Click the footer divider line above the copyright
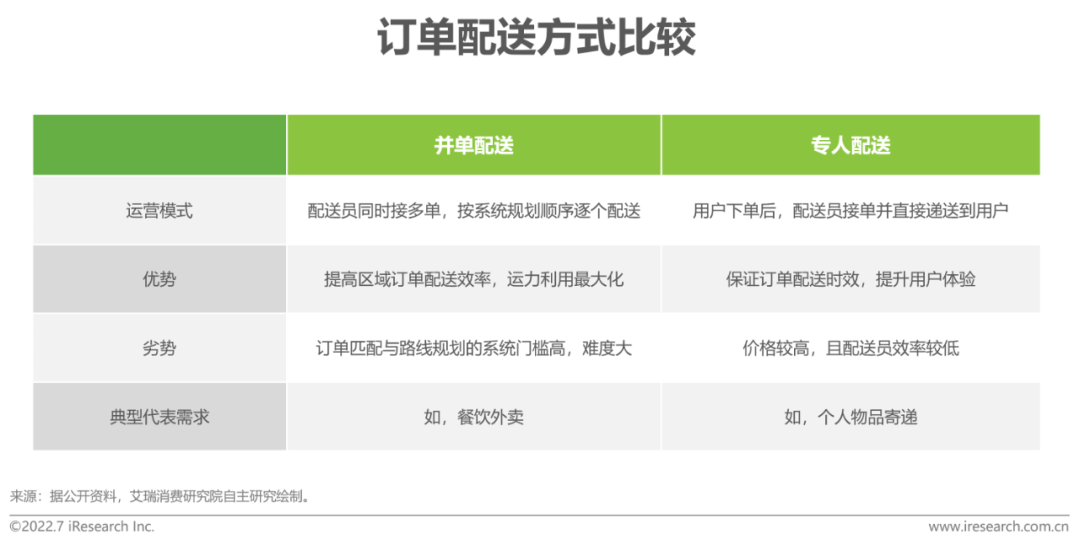This screenshot has width=1080, height=550. point(540,515)
